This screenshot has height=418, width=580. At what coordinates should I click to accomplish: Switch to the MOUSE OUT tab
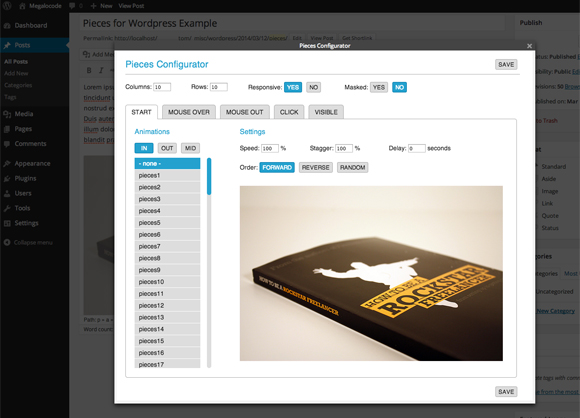click(x=245, y=112)
